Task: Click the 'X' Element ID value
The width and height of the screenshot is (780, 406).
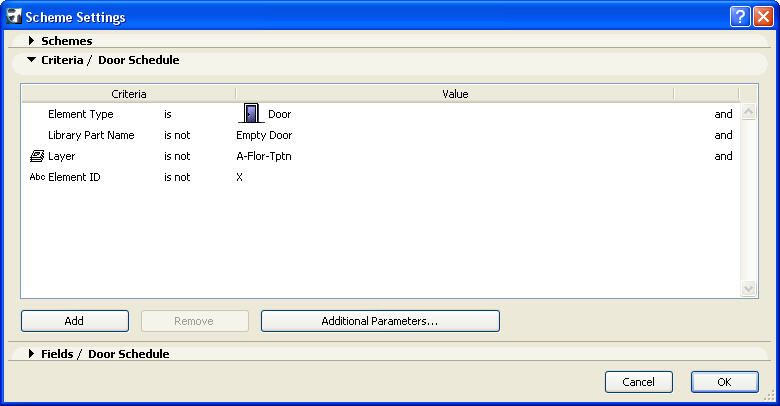Action: [x=239, y=177]
